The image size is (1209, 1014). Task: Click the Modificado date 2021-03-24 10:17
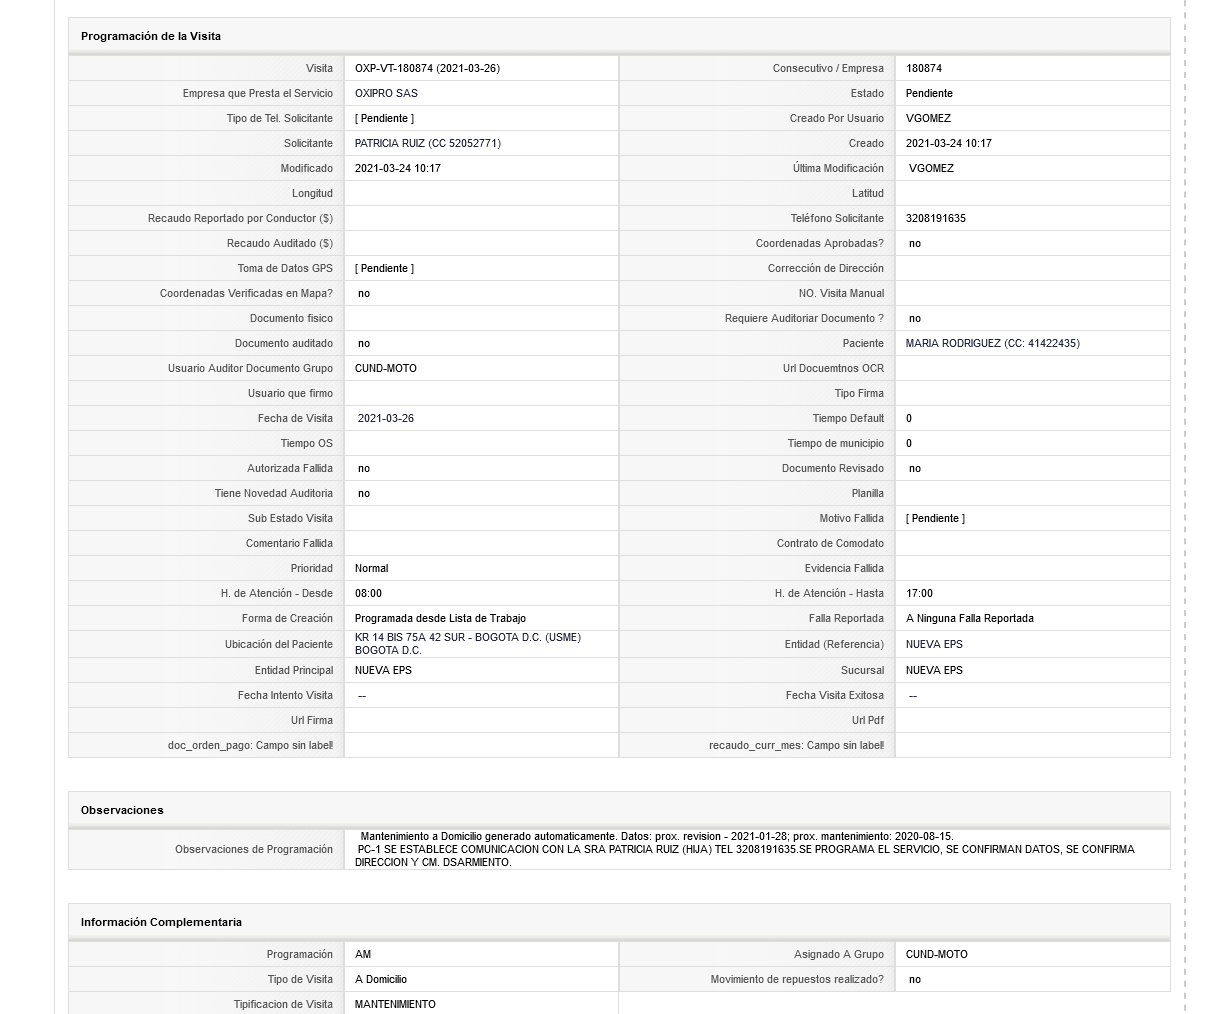coord(397,168)
